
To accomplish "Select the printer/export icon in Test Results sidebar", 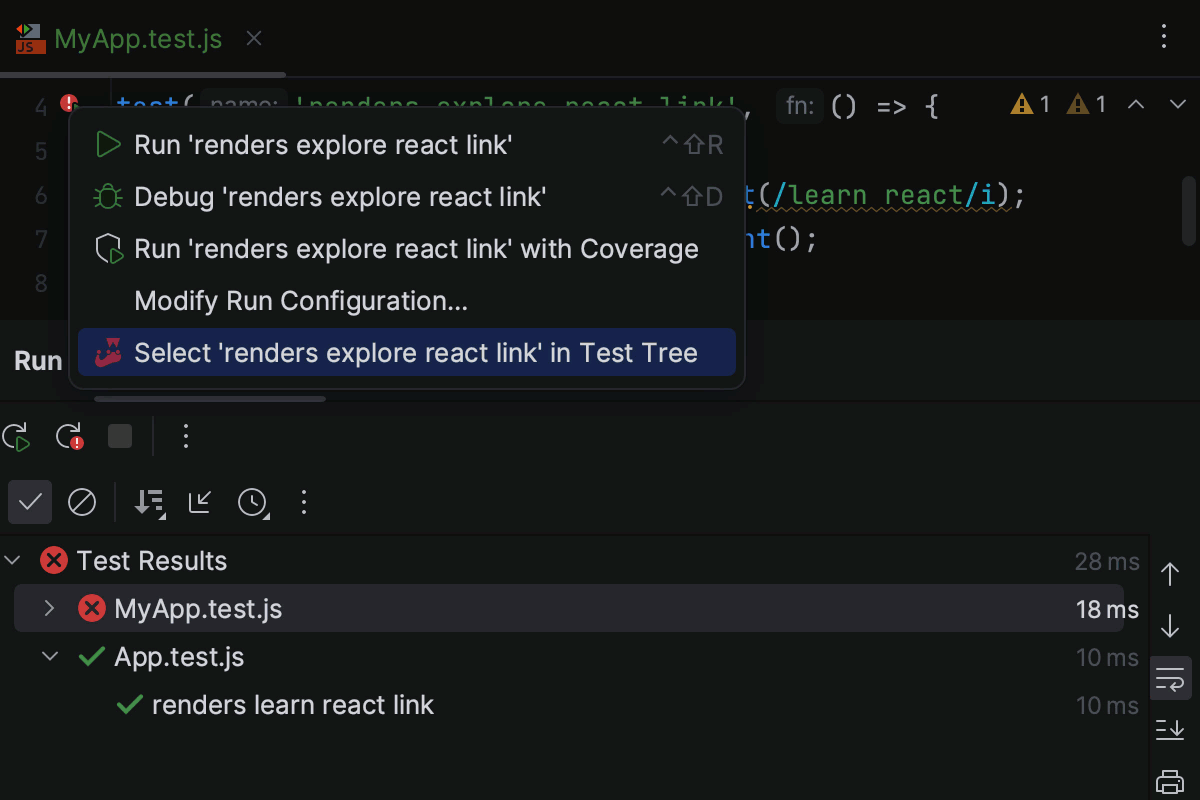I will [1170, 781].
